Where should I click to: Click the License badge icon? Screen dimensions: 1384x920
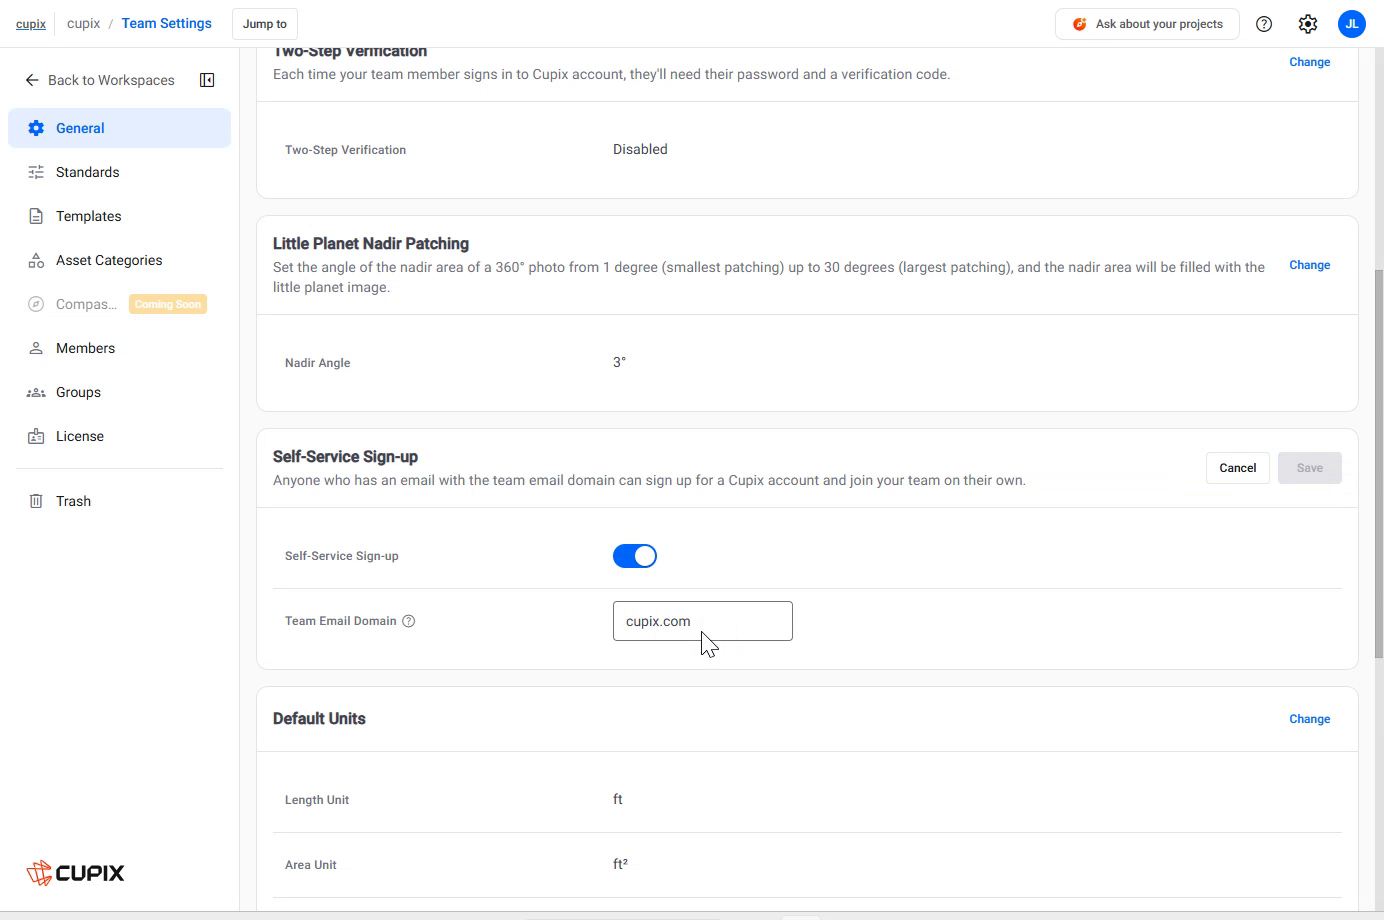36,436
